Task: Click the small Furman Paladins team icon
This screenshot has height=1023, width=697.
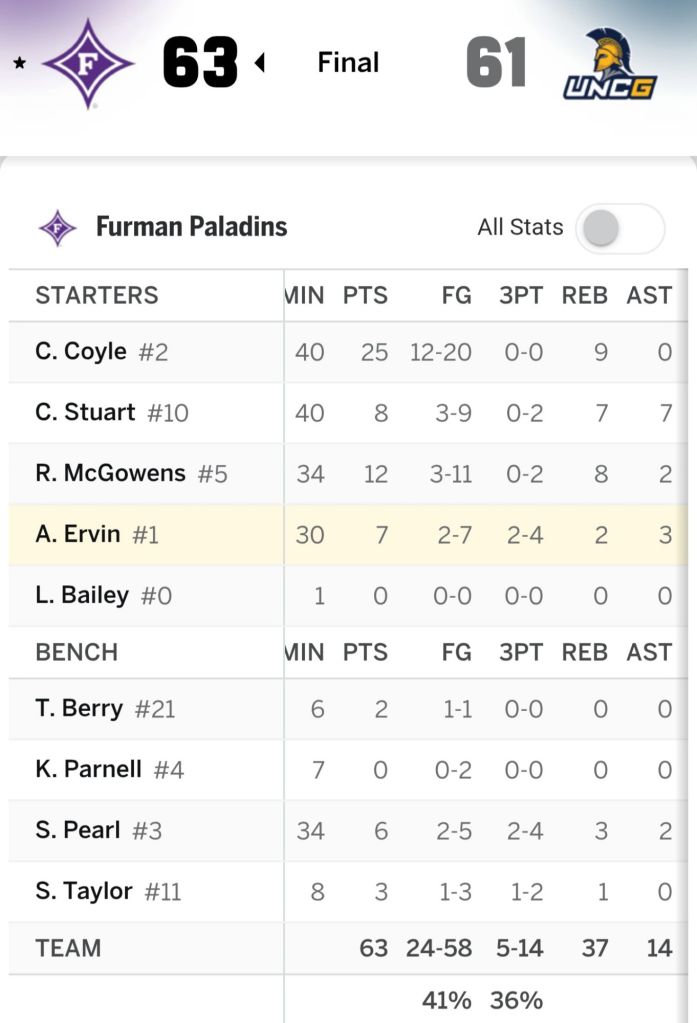Action: [x=57, y=228]
